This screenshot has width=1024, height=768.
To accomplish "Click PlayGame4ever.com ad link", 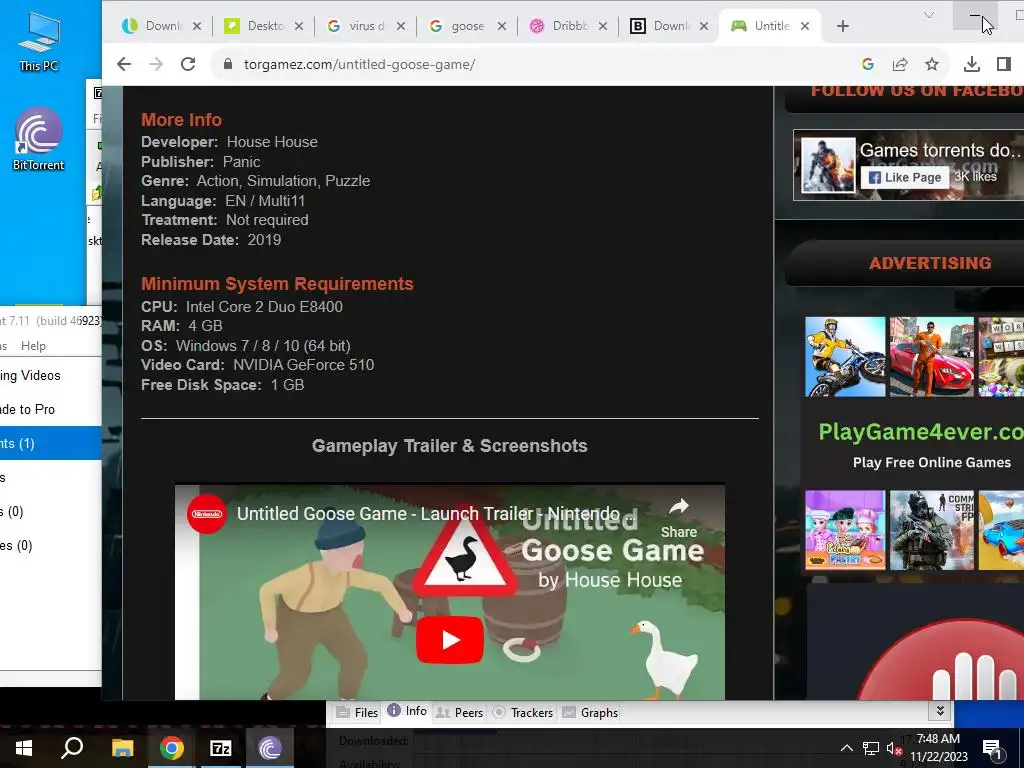I will 921,432.
